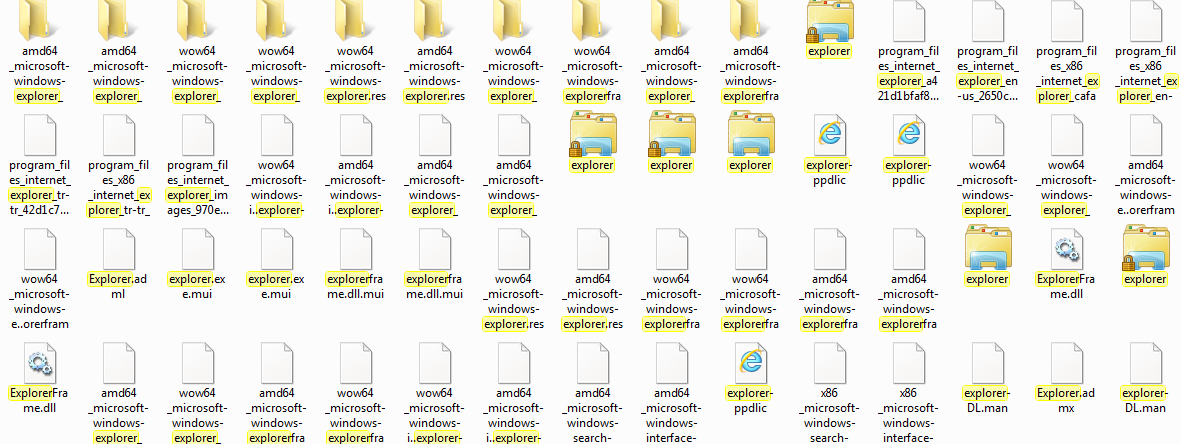Viewport: 1184px width, 444px height.
Task: Open explorer-ppdlic adjacent to unlocked explorer folder
Action: (829, 134)
